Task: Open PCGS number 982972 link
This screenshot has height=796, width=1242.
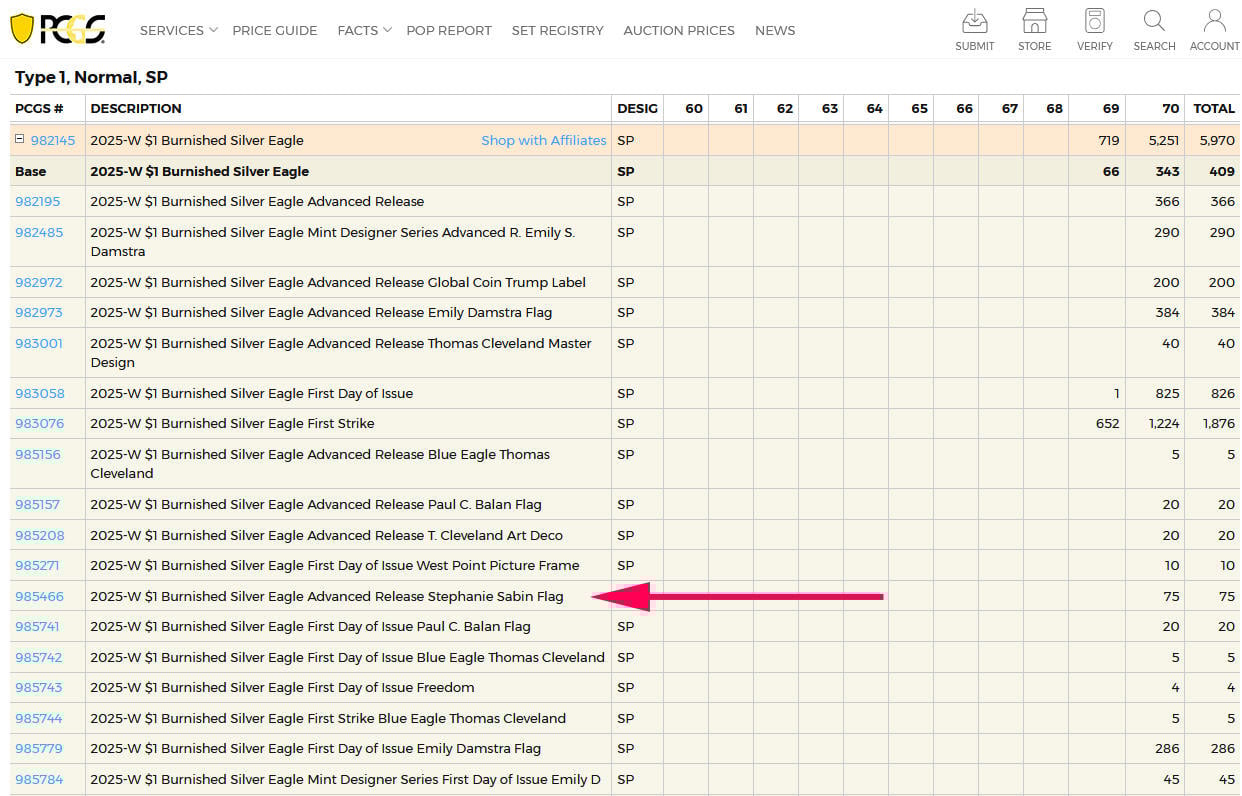Action: point(39,282)
